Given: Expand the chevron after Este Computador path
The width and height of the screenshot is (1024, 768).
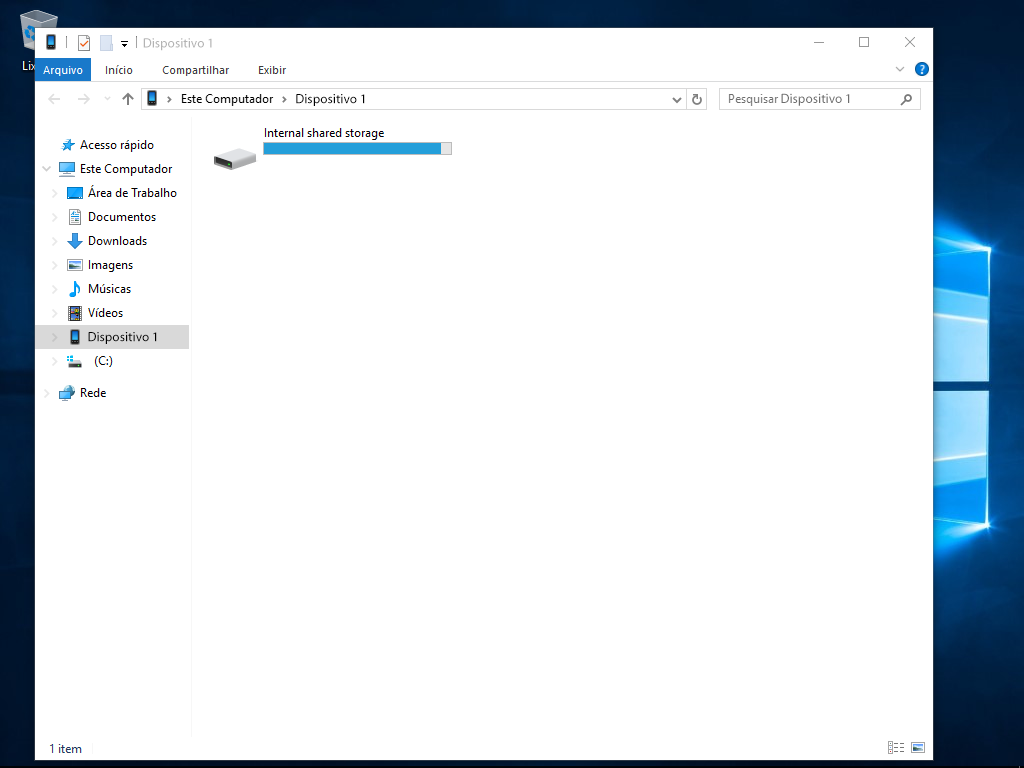Looking at the screenshot, I should [284, 99].
